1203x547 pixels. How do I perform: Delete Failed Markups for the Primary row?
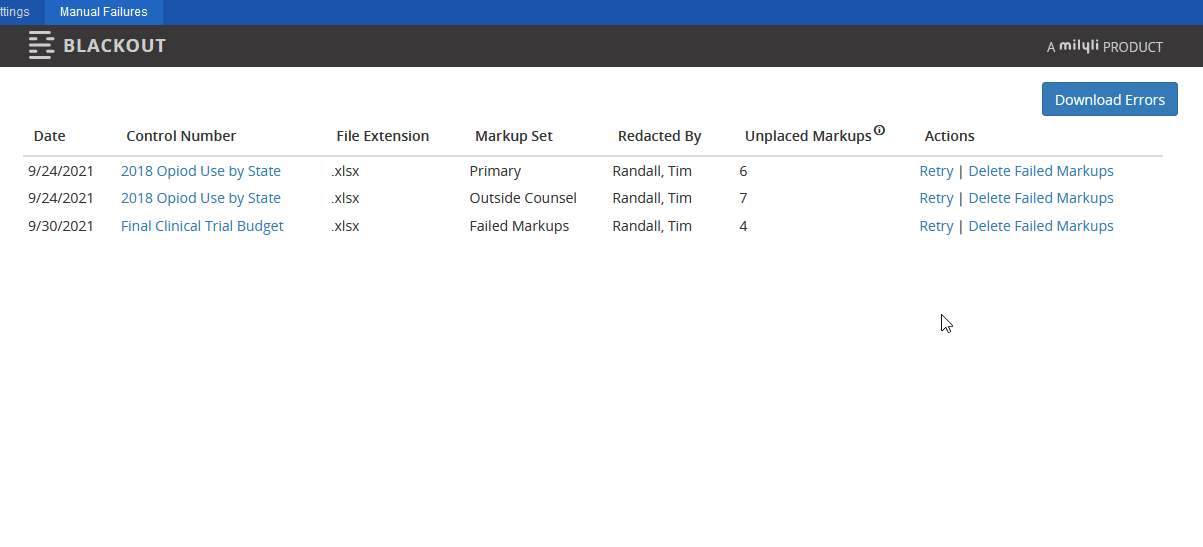point(1041,171)
